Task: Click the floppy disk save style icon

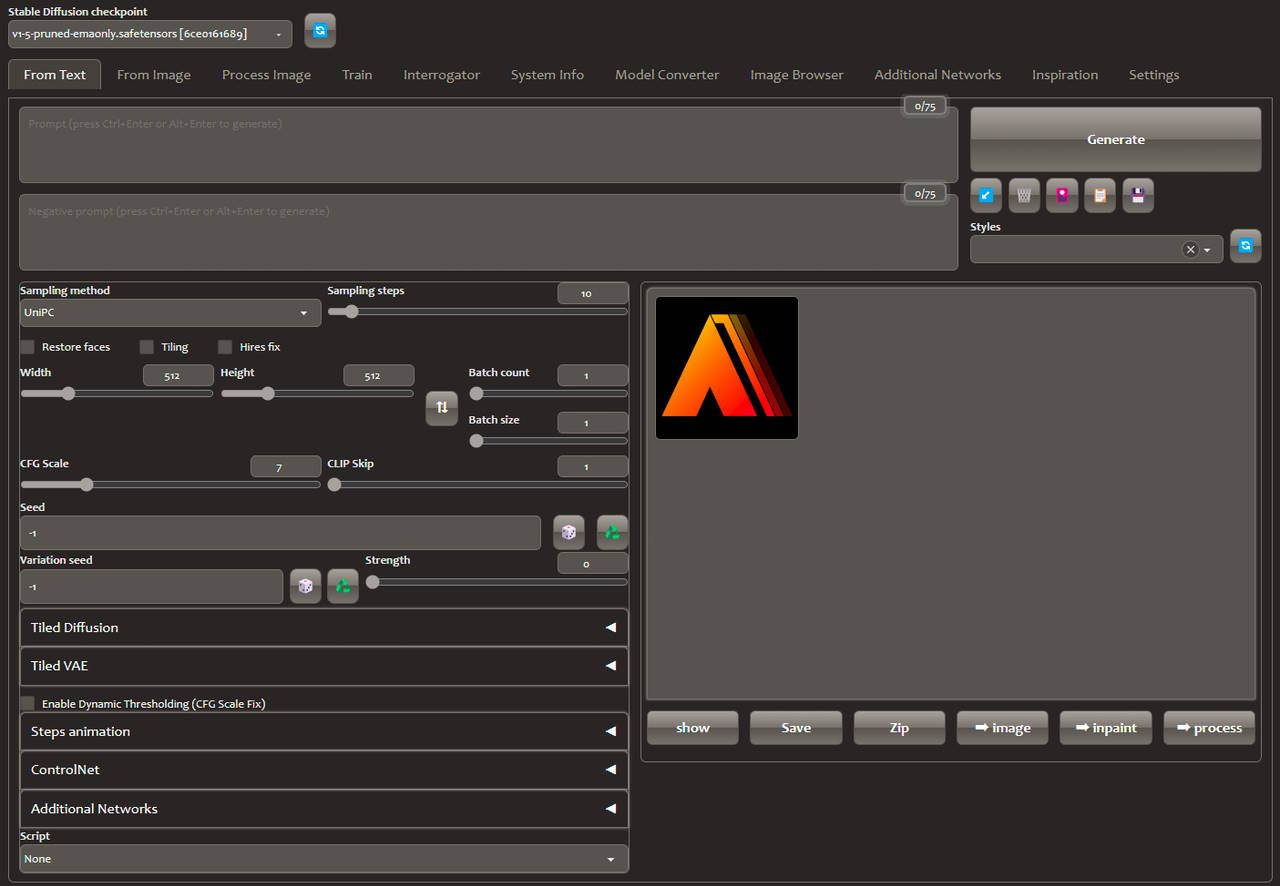Action: click(1138, 195)
